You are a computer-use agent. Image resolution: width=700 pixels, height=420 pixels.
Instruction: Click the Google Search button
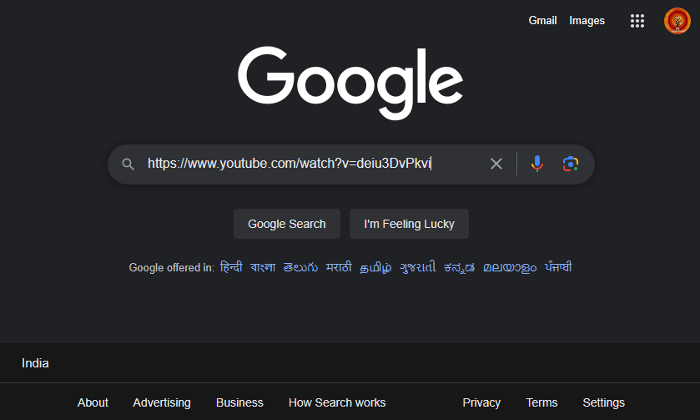[x=287, y=224]
